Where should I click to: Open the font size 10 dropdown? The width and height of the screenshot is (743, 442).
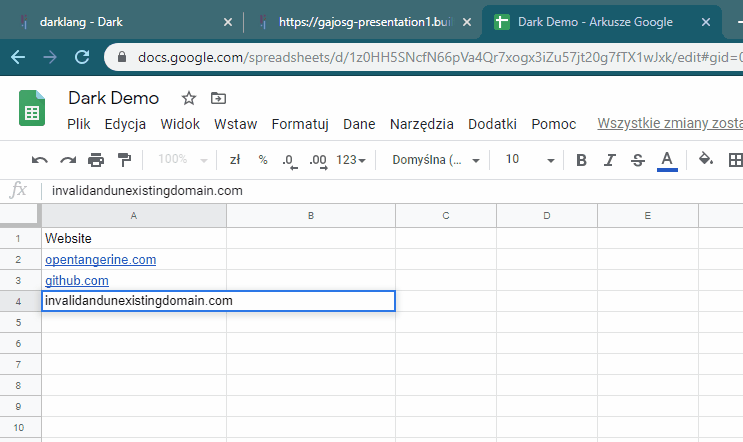[x=529, y=160]
